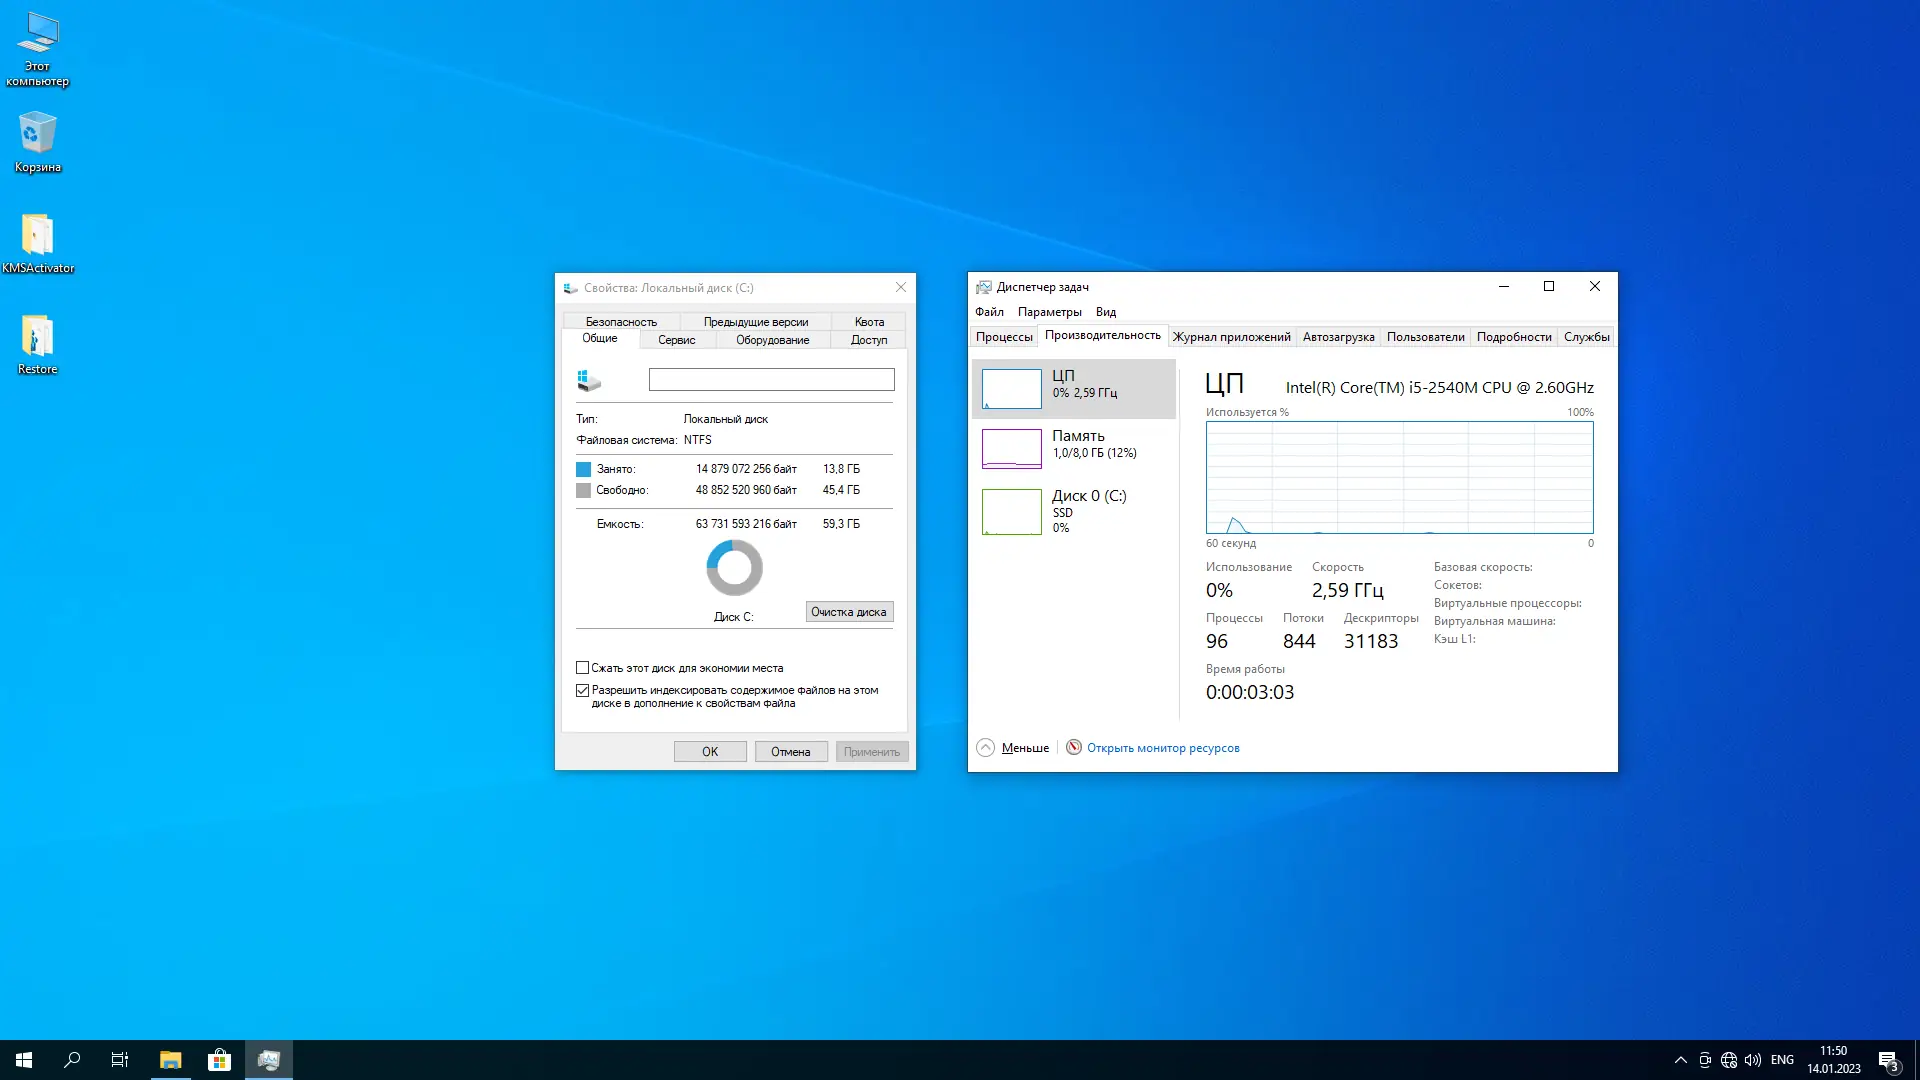Click the Очистка диска button
The height and width of the screenshot is (1080, 1920).
[848, 612]
